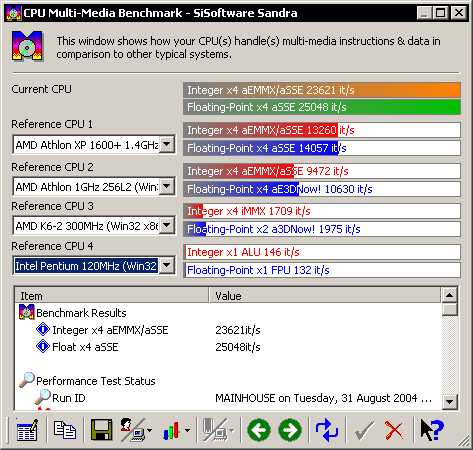Viewport: 473px width, 450px height.
Task: Click the Reference CPU 1 label
Action: tap(52, 124)
